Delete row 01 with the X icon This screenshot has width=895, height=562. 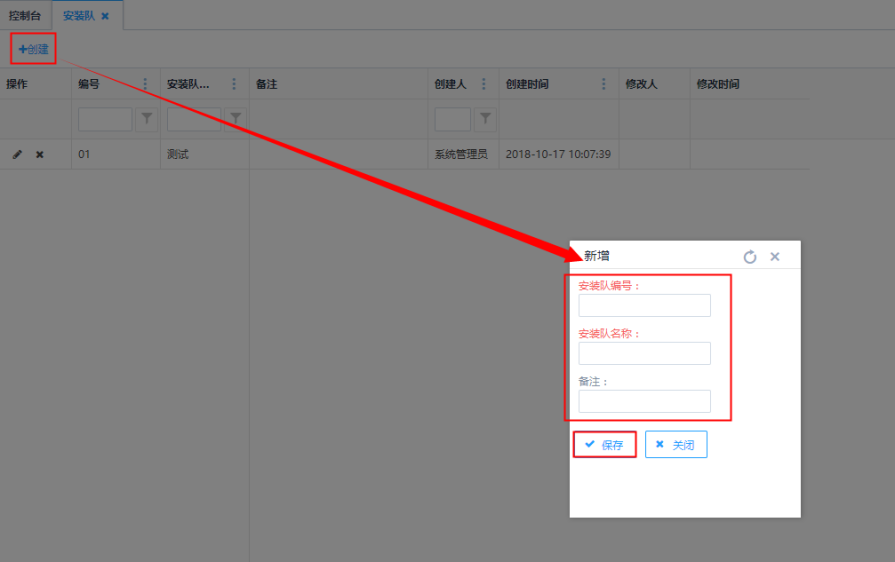pos(40,155)
